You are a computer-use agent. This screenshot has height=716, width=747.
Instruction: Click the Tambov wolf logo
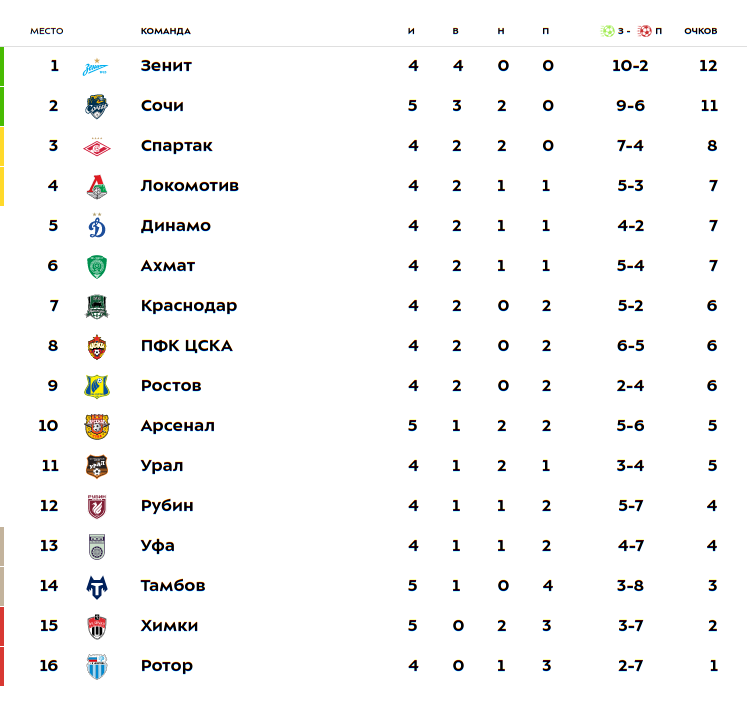[x=97, y=586]
